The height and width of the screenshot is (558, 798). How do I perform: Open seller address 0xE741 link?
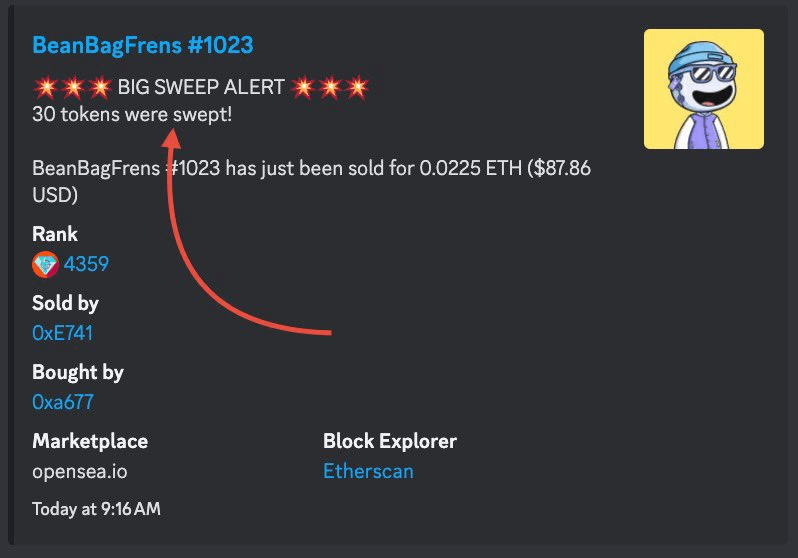pos(64,333)
